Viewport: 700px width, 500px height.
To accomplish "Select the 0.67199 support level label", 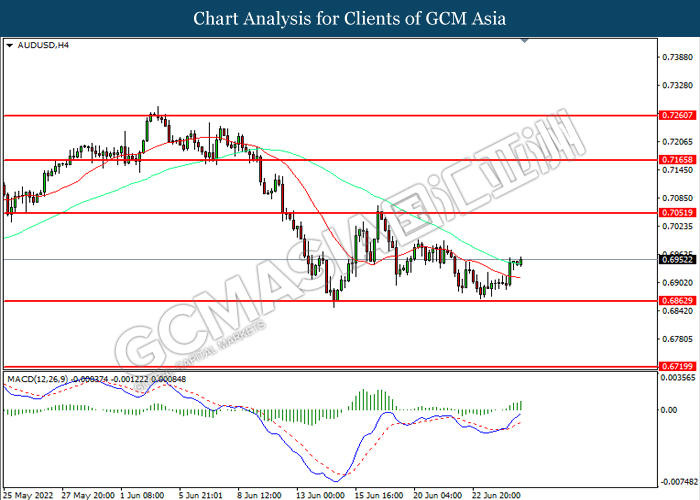I will click(x=678, y=367).
